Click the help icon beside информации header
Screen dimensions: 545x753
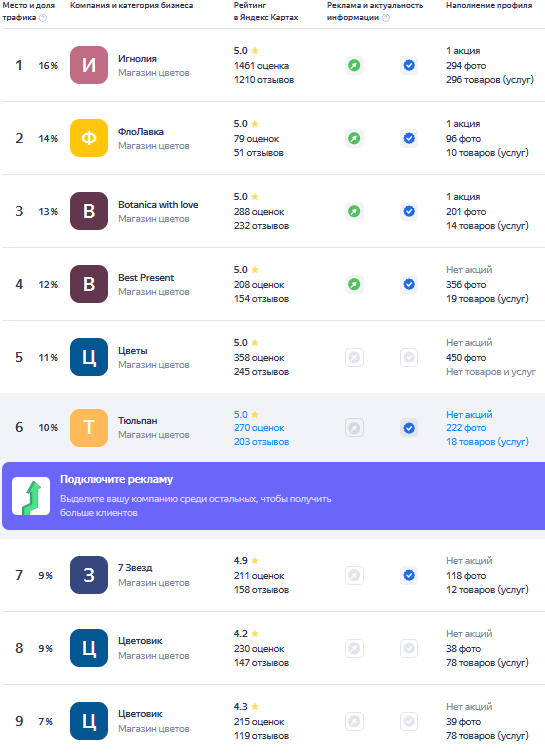pyautogui.click(x=386, y=18)
